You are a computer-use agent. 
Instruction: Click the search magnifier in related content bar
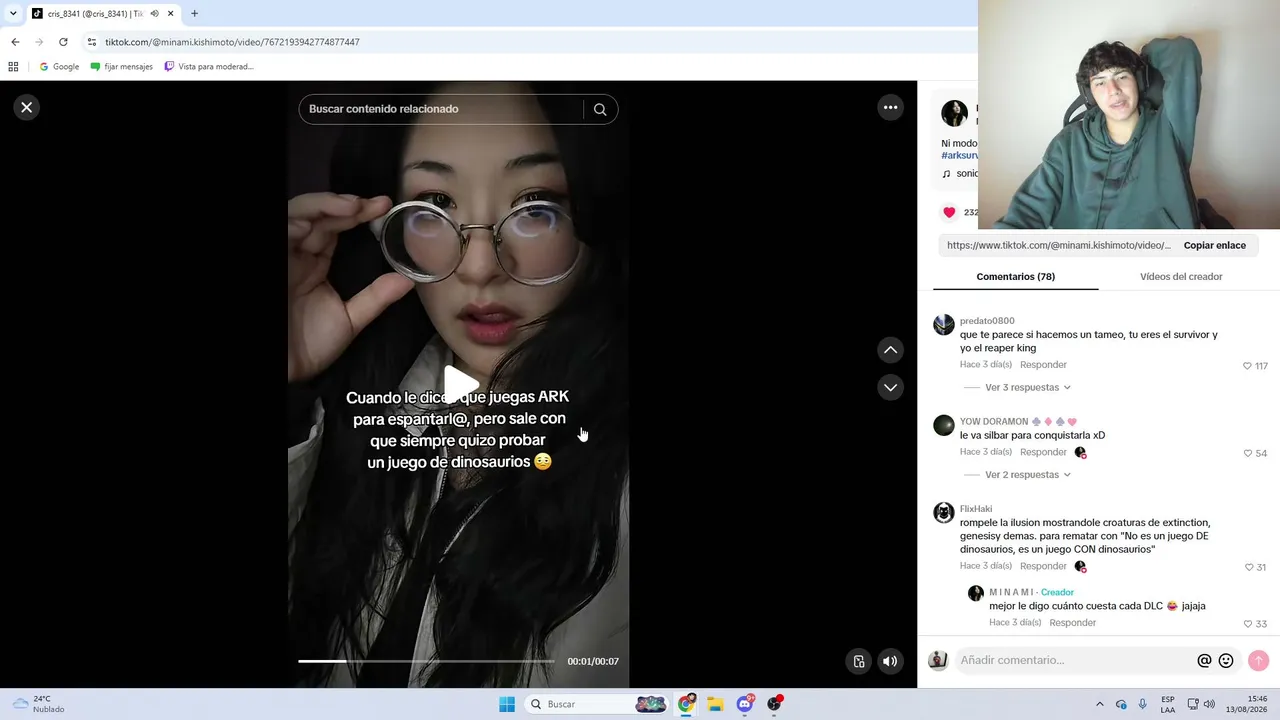point(600,109)
